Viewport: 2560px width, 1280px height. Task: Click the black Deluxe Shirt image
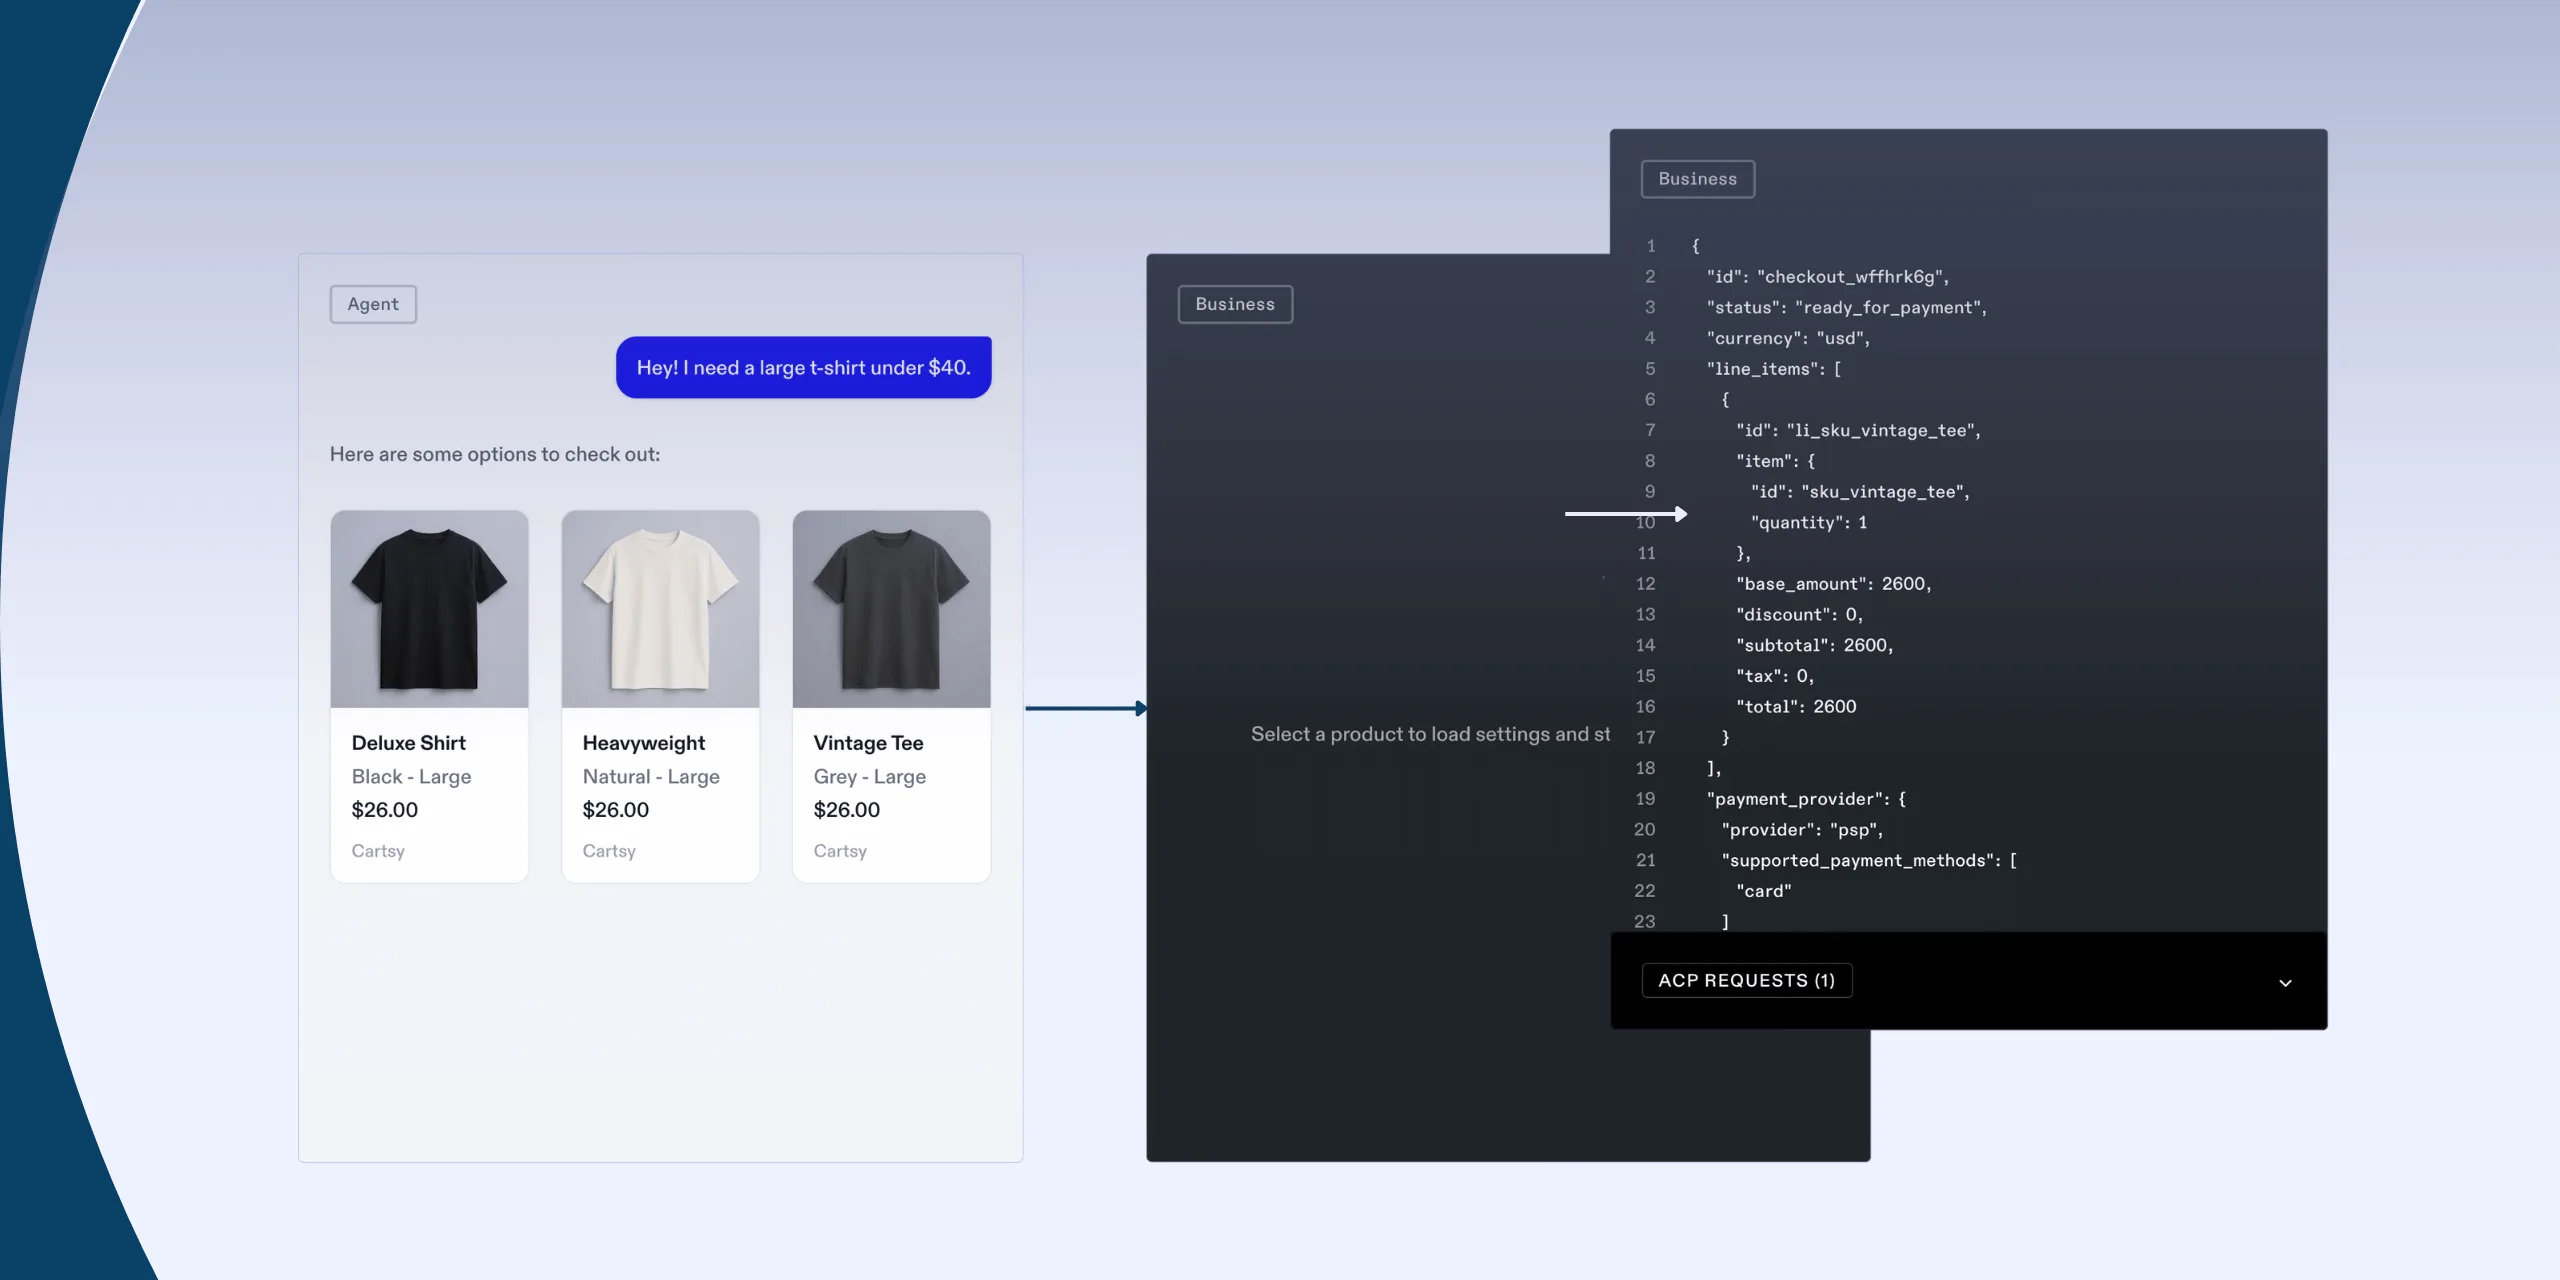(429, 609)
